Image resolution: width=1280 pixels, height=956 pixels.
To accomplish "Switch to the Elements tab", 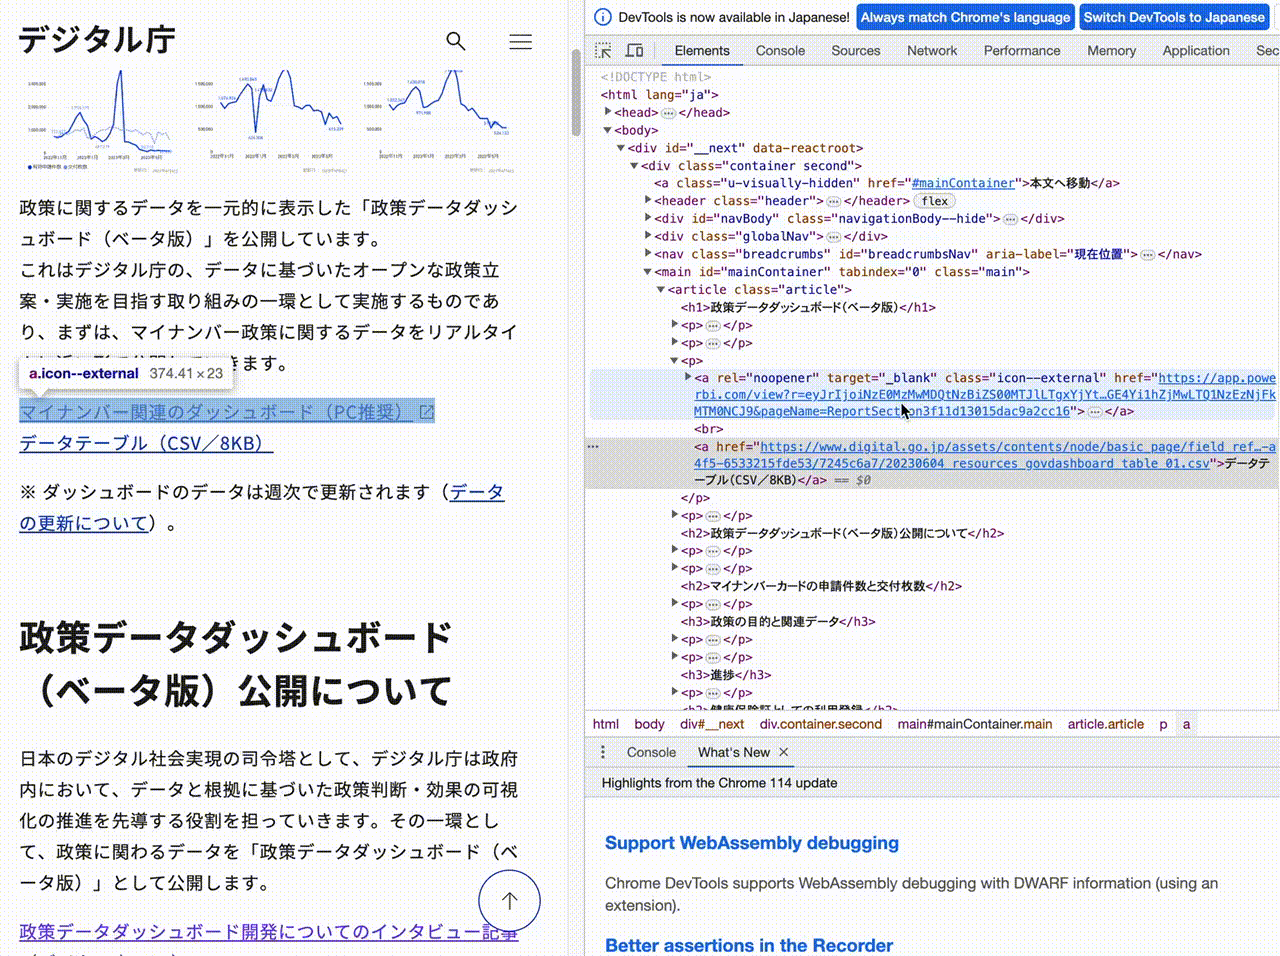I will [702, 50].
